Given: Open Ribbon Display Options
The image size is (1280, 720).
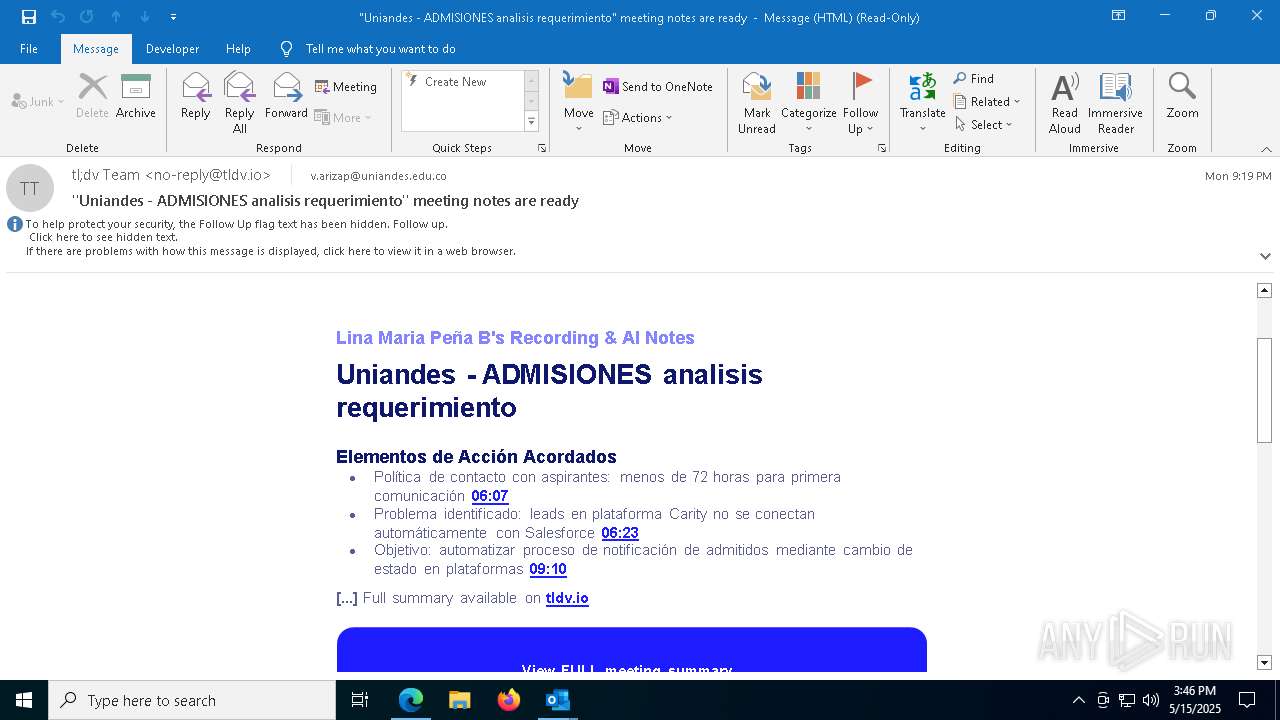Looking at the screenshot, I should pos(1119,16).
